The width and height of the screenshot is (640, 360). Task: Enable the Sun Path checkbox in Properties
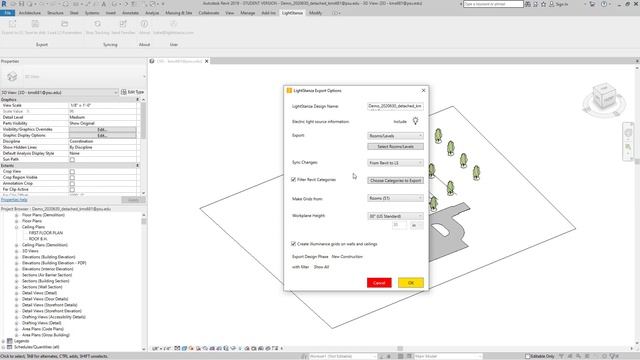point(72,160)
